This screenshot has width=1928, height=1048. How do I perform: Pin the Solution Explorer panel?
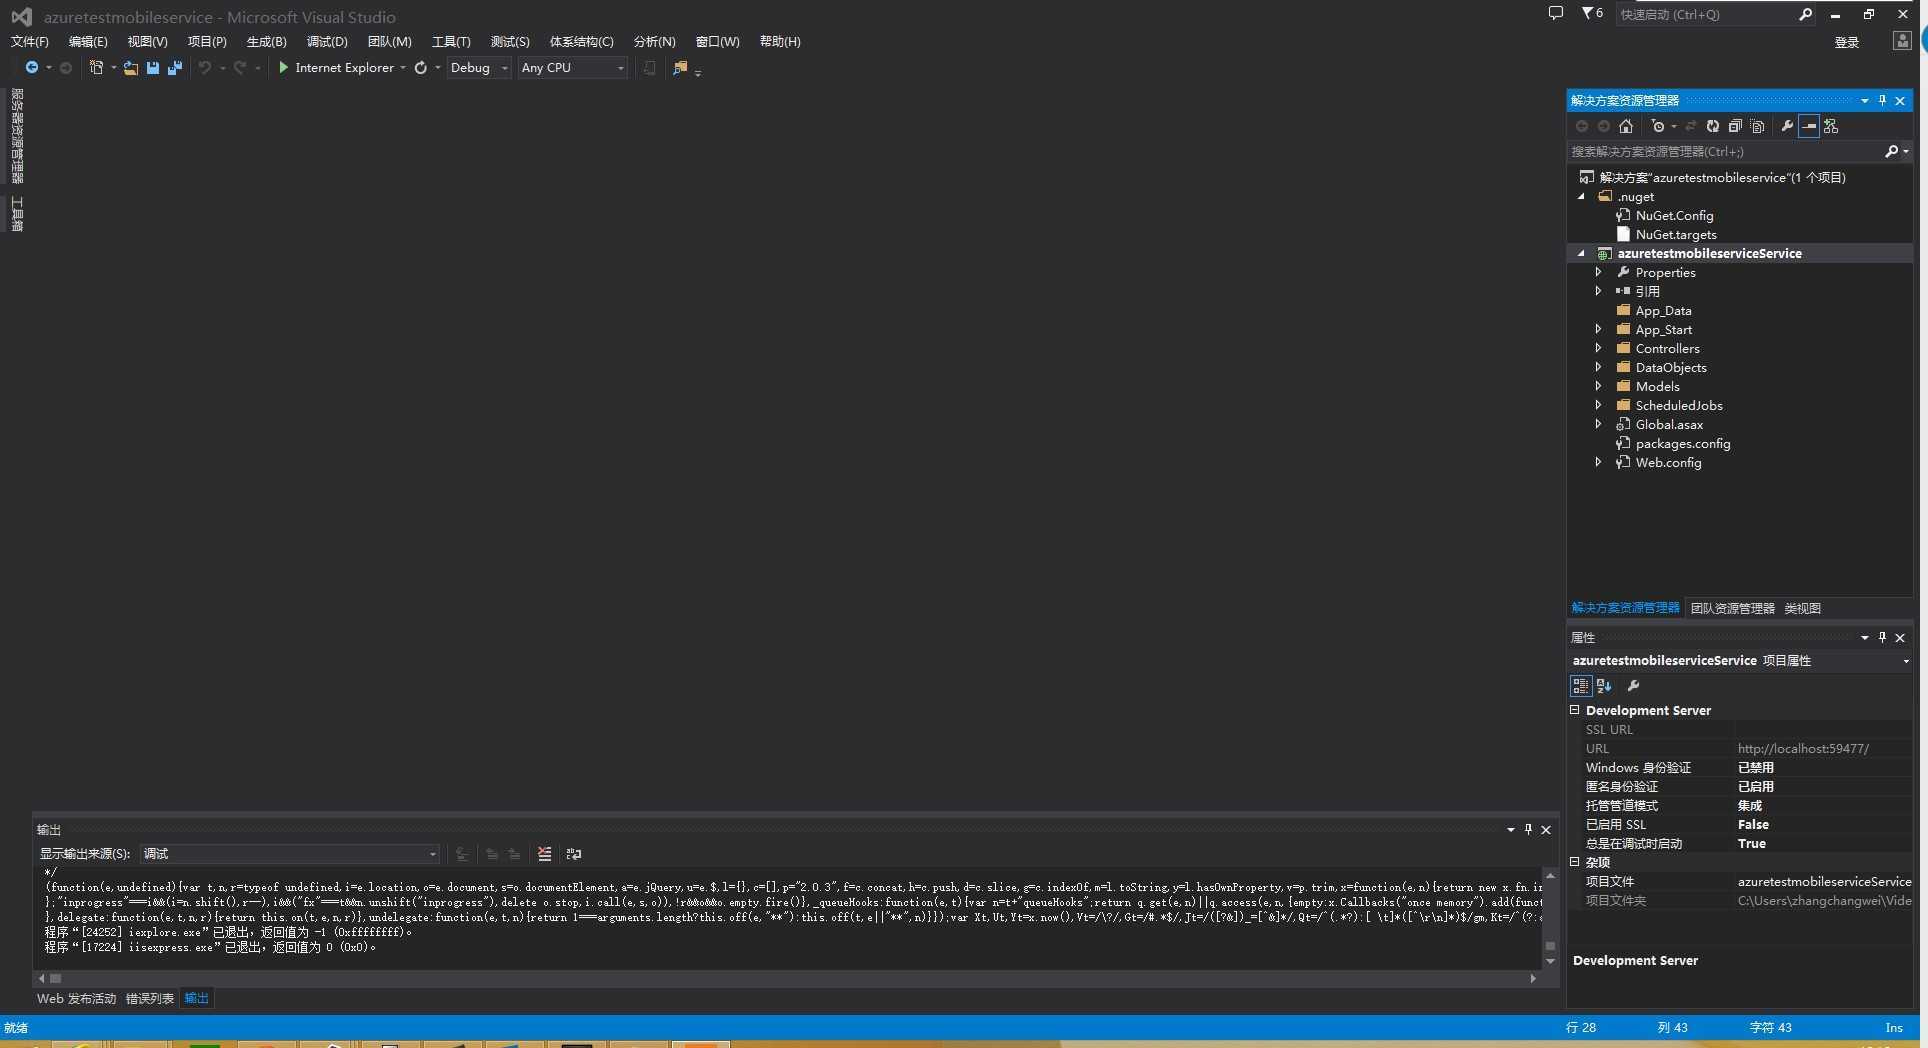pos(1882,100)
